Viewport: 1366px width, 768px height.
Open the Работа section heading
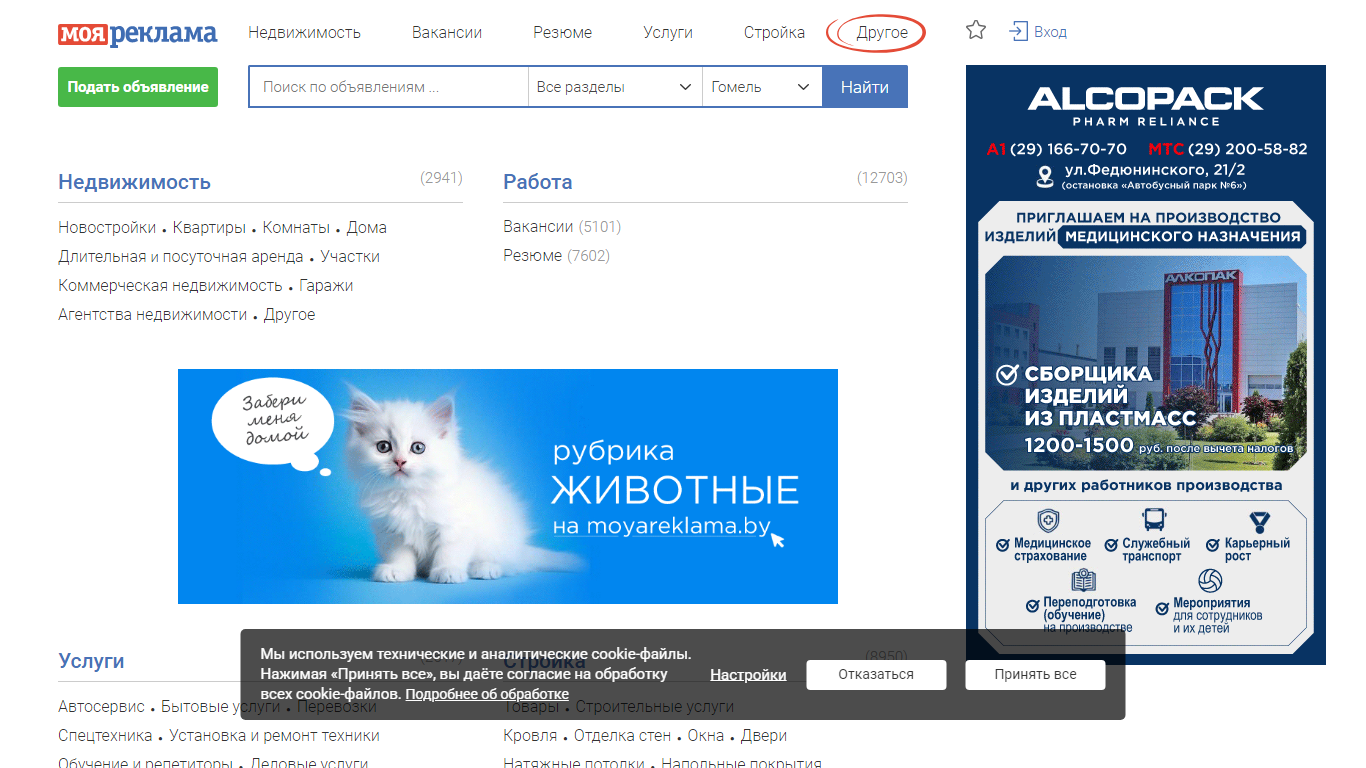(538, 182)
